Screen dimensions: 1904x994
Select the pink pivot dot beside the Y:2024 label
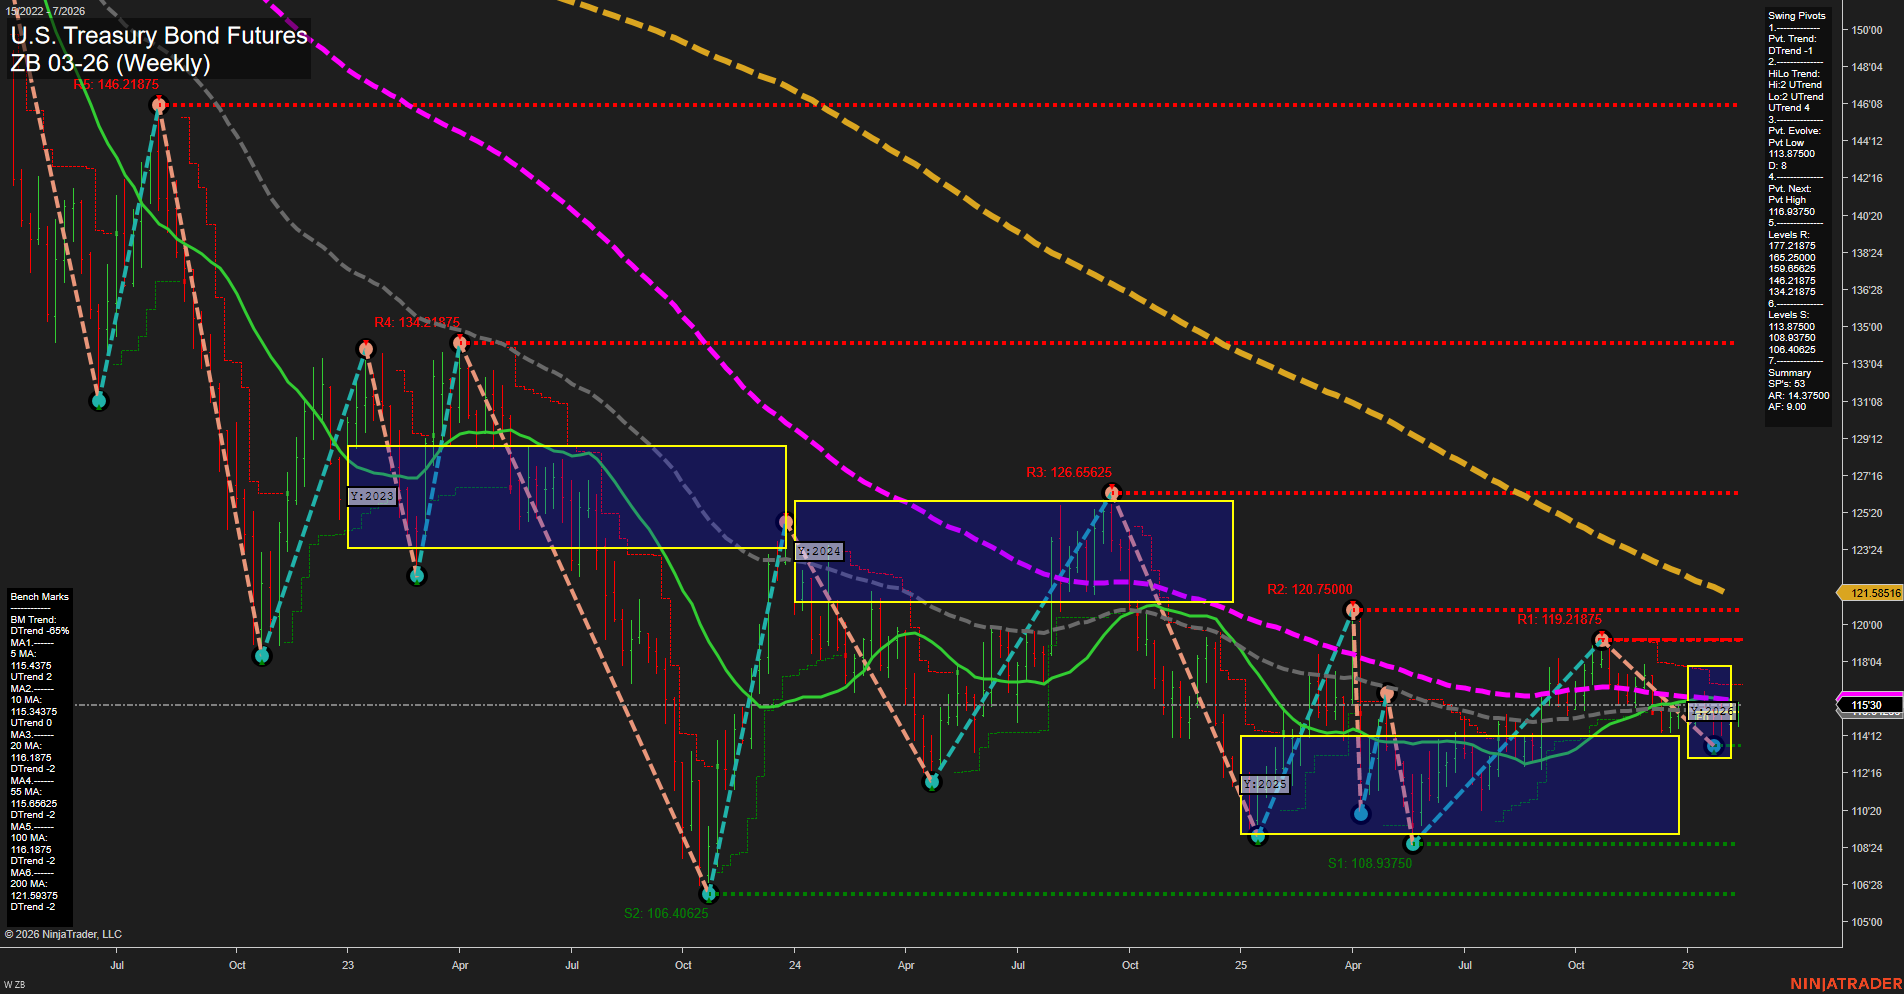784,520
